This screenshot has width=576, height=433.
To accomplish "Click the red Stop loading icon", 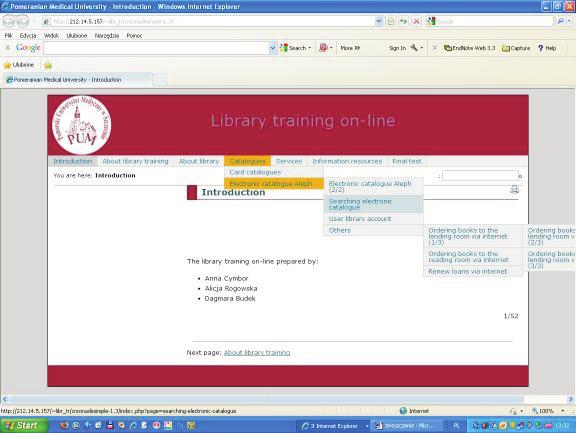I will pos(416,21).
